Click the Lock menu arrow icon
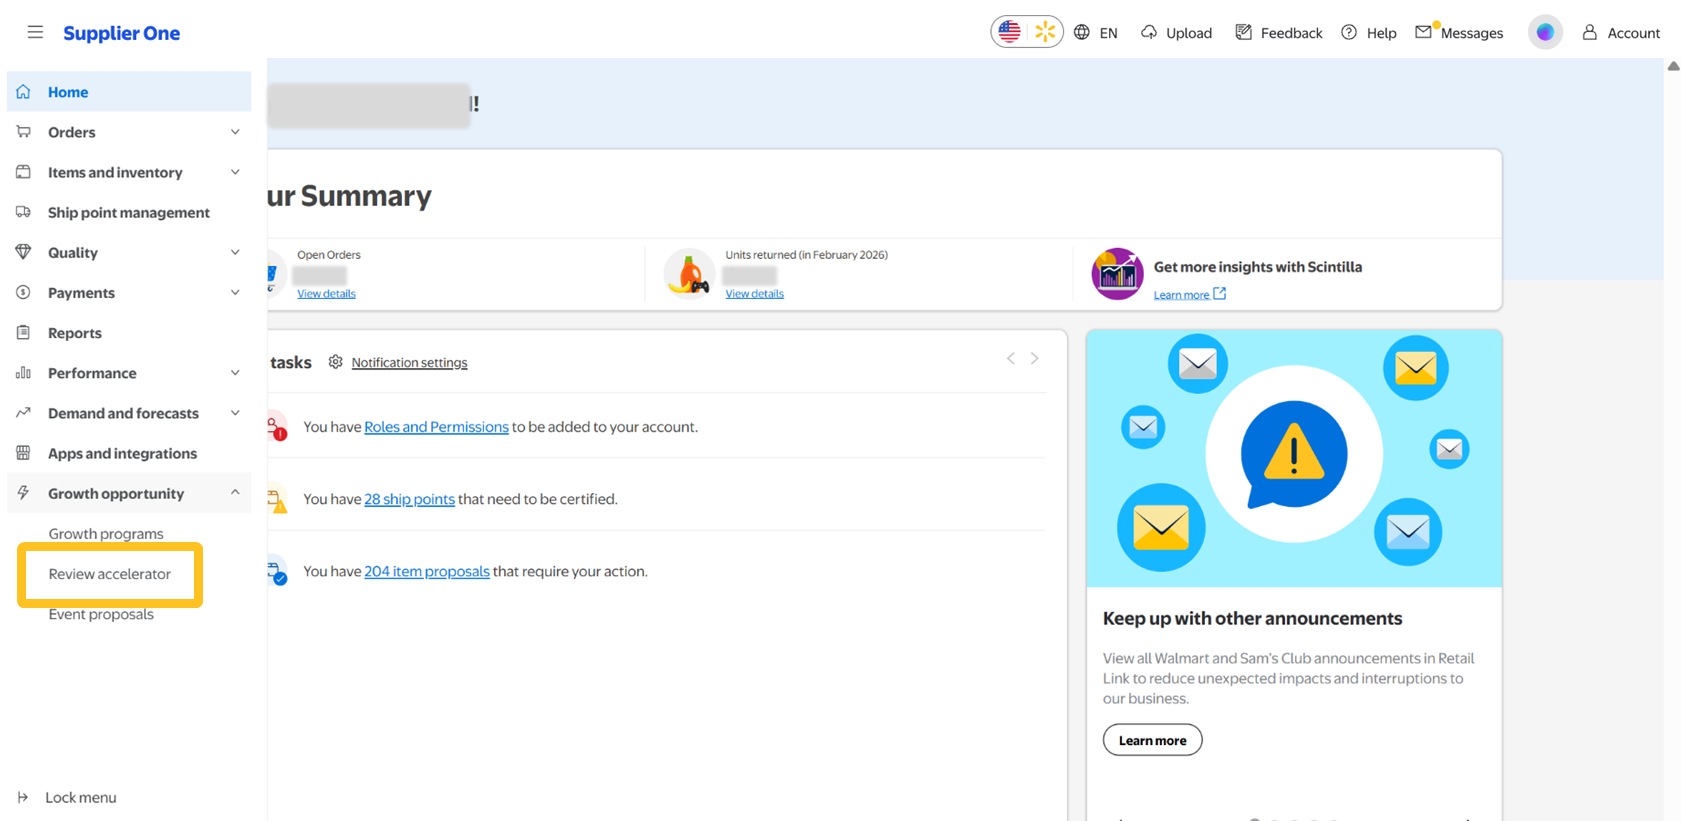Image resolution: width=1681 pixels, height=821 pixels. tap(23, 797)
